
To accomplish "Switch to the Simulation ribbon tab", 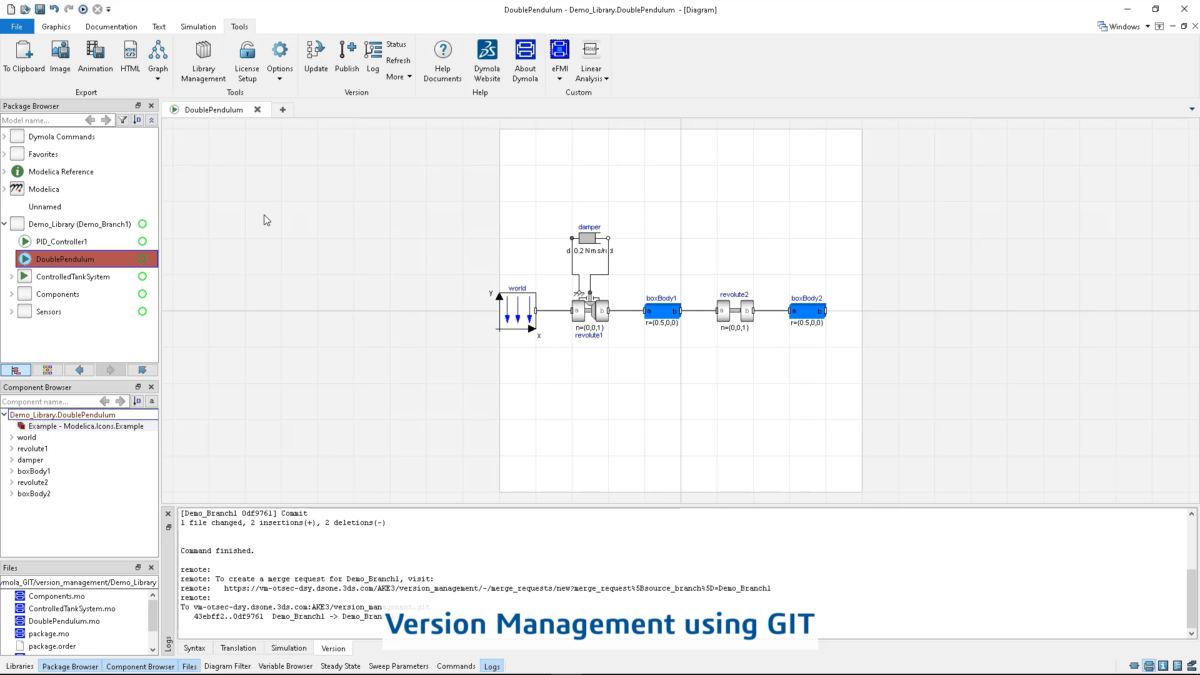I will 198,27.
